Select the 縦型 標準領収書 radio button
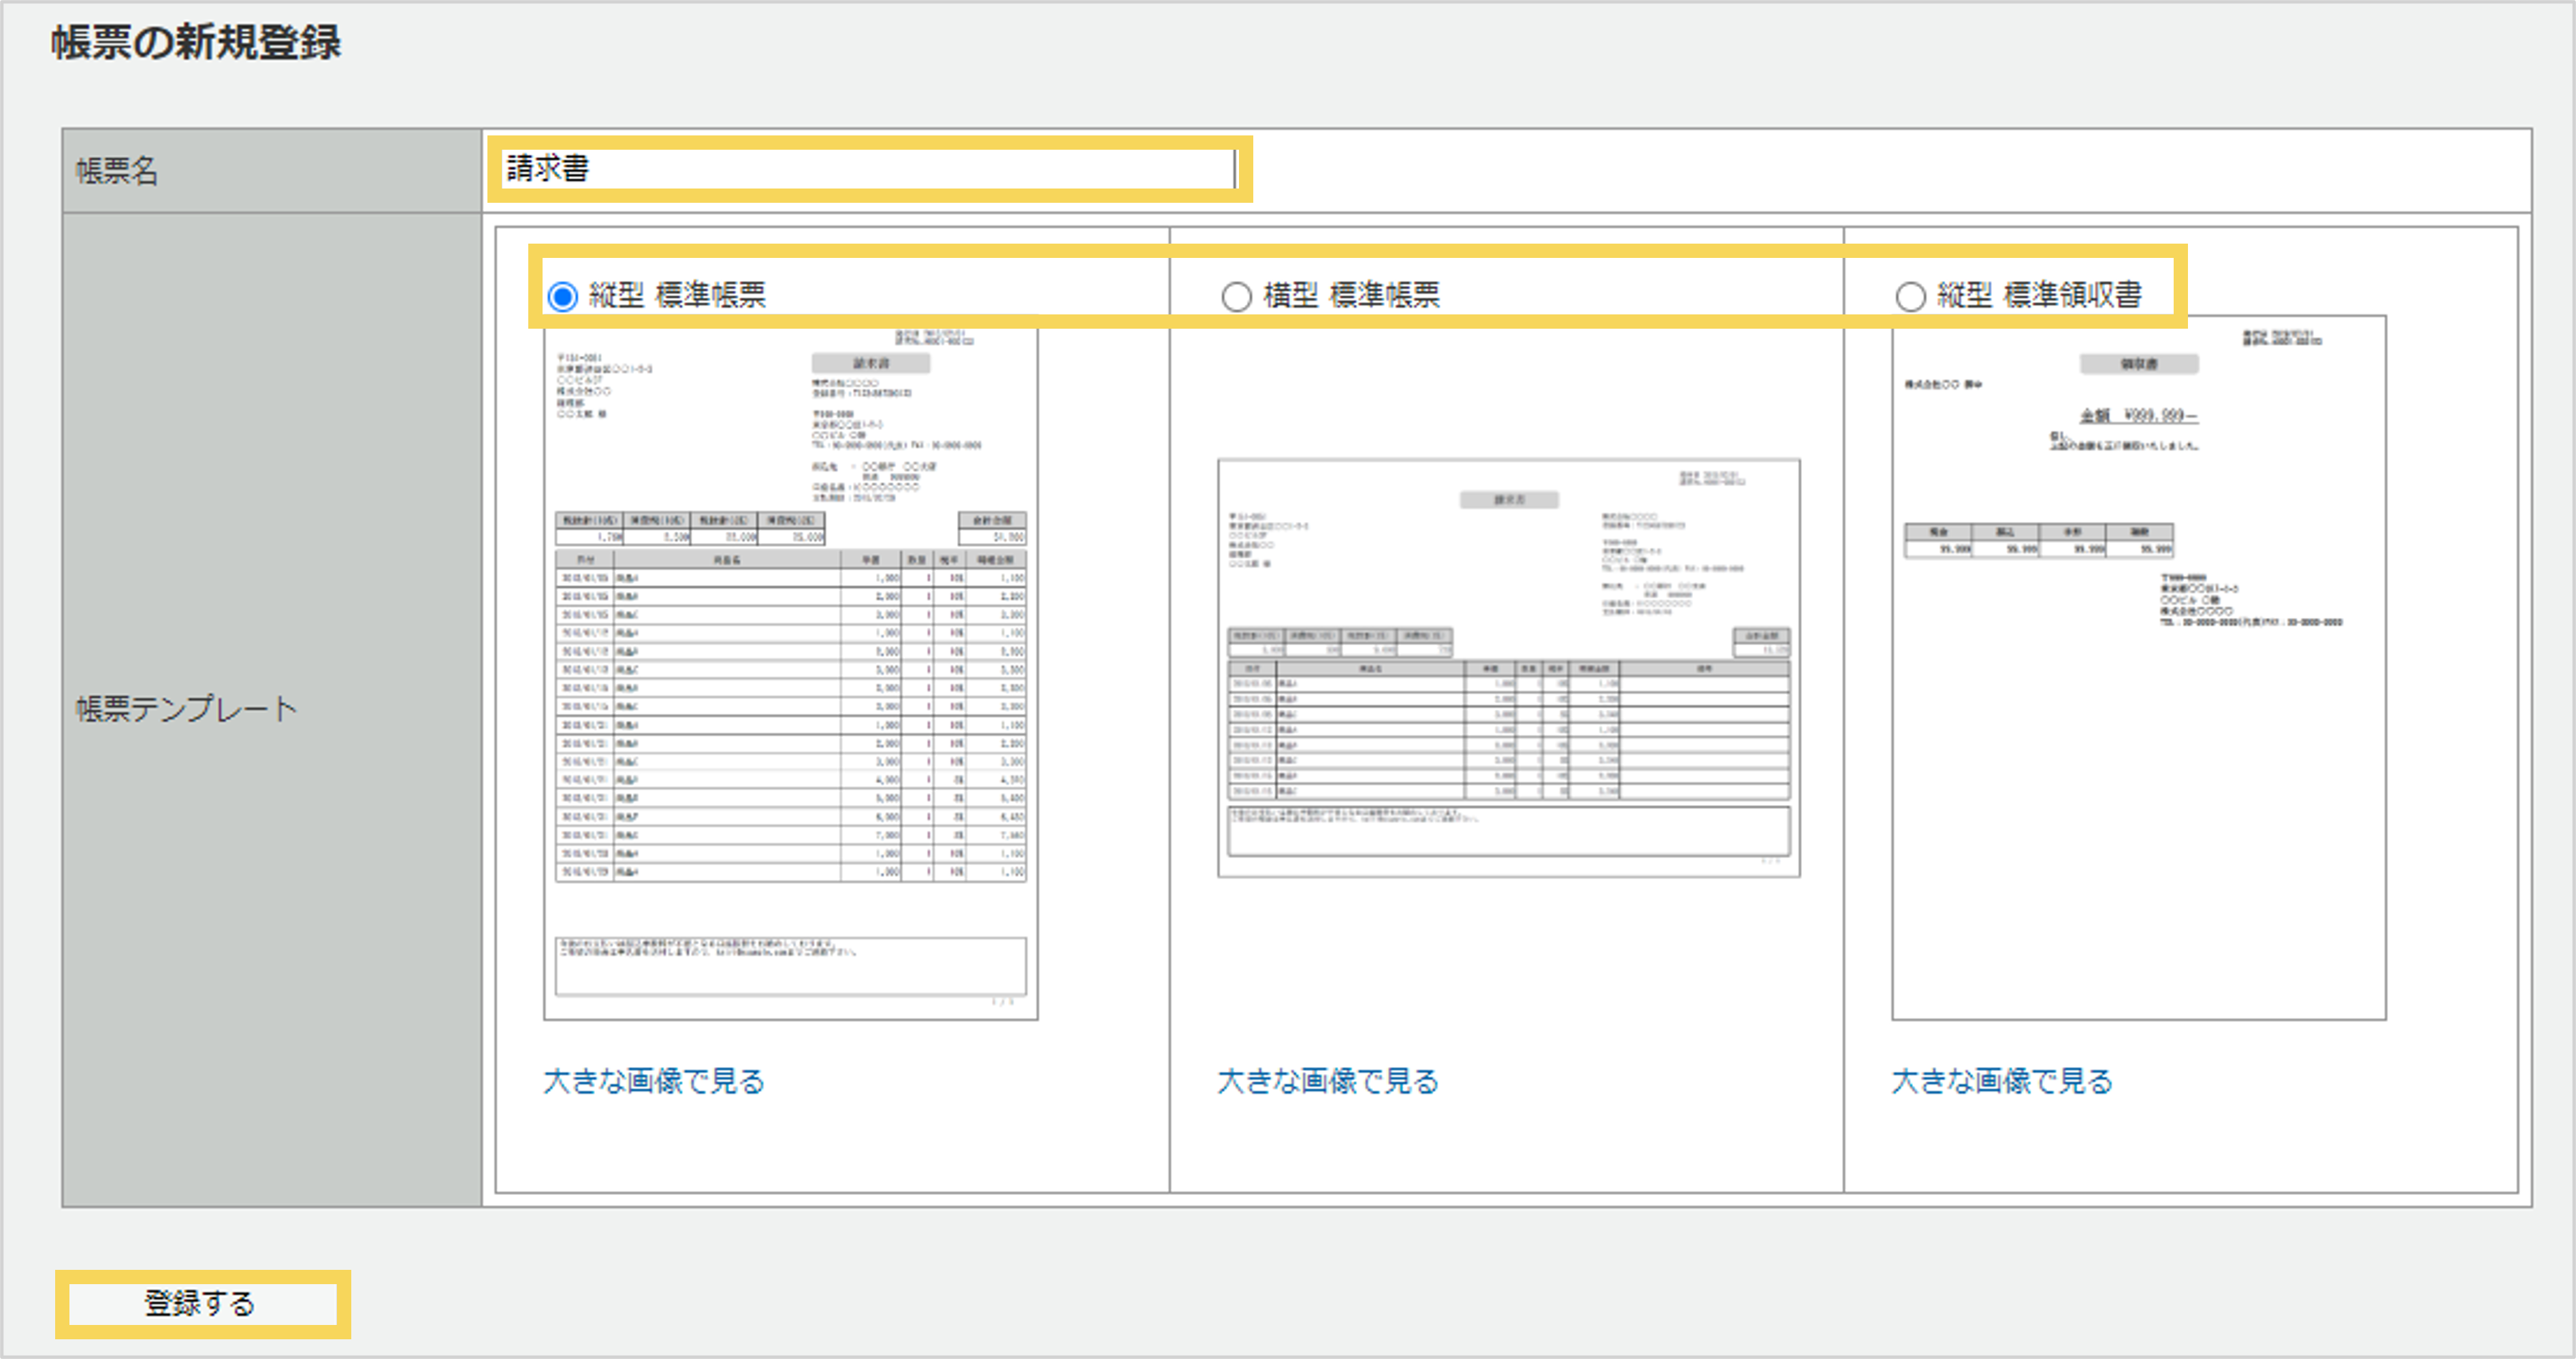Image resolution: width=2576 pixels, height=1359 pixels. [1910, 296]
